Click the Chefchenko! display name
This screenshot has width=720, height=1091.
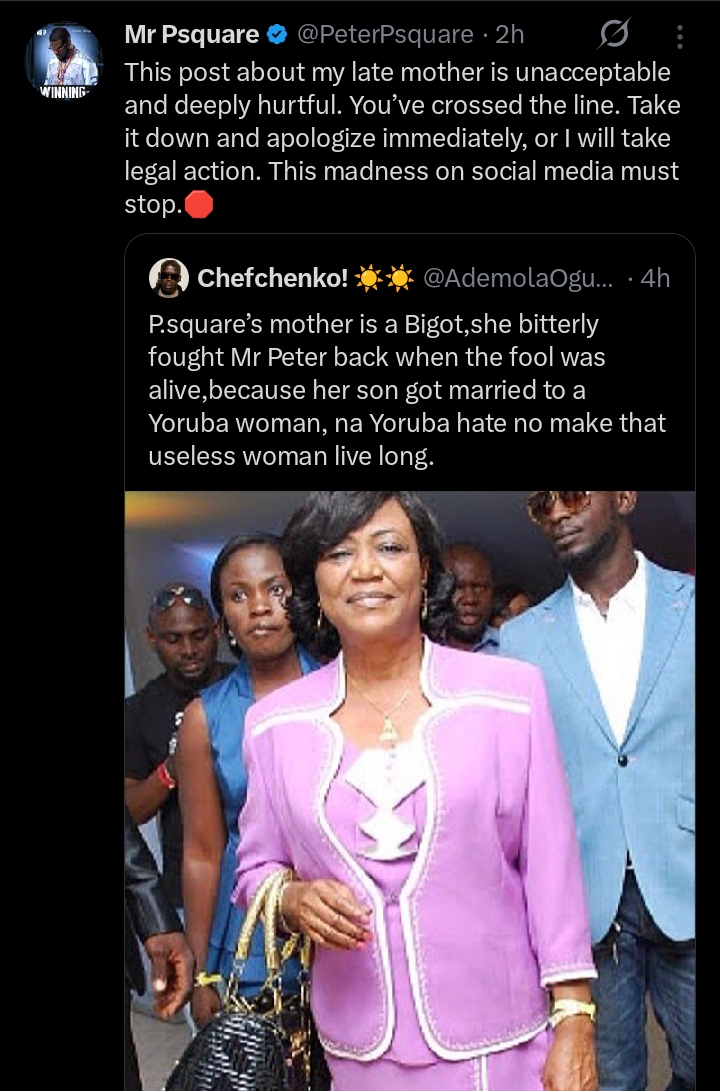(x=271, y=278)
